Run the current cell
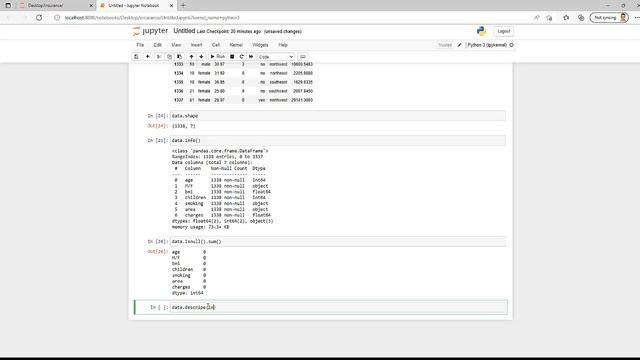This screenshot has height=360, width=640. click(x=218, y=57)
